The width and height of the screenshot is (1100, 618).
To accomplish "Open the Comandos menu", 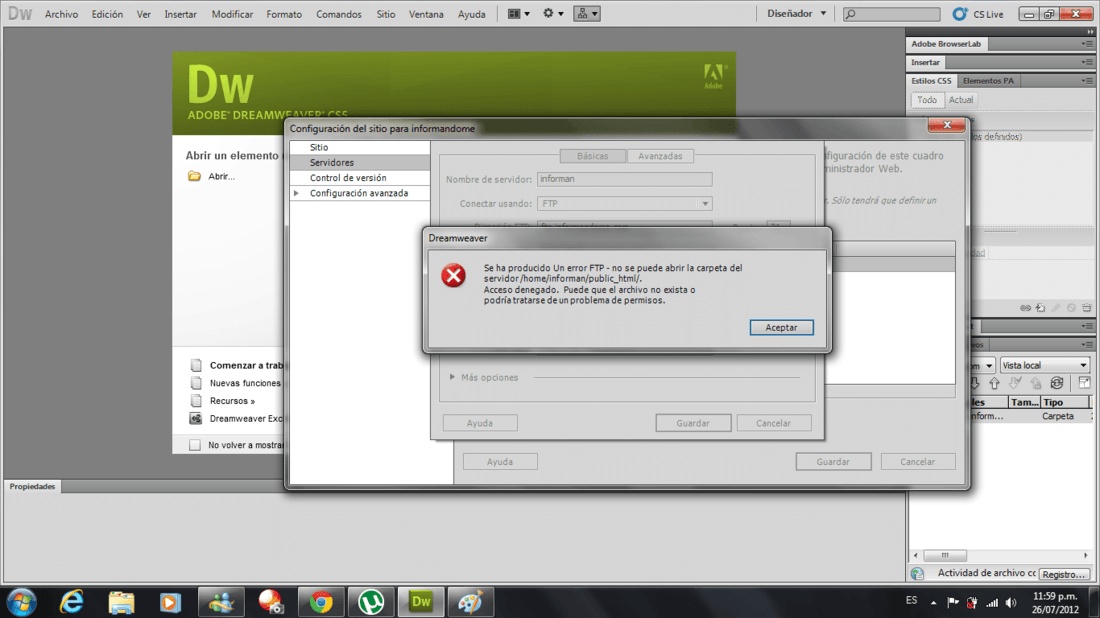I will click(x=339, y=14).
